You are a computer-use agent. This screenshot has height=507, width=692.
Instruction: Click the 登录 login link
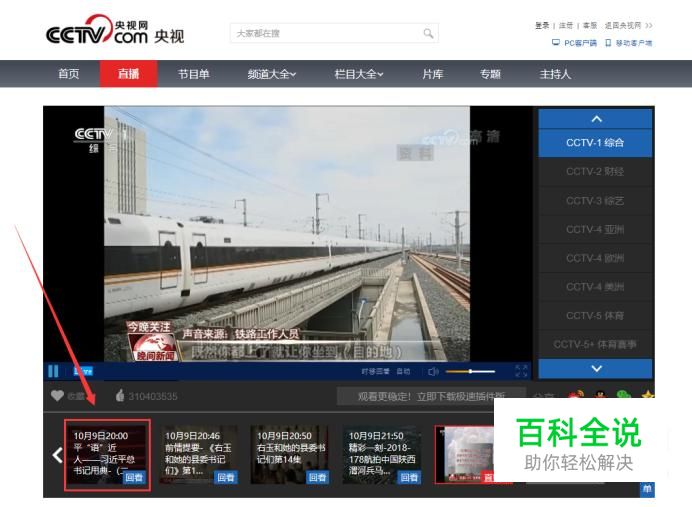542,26
